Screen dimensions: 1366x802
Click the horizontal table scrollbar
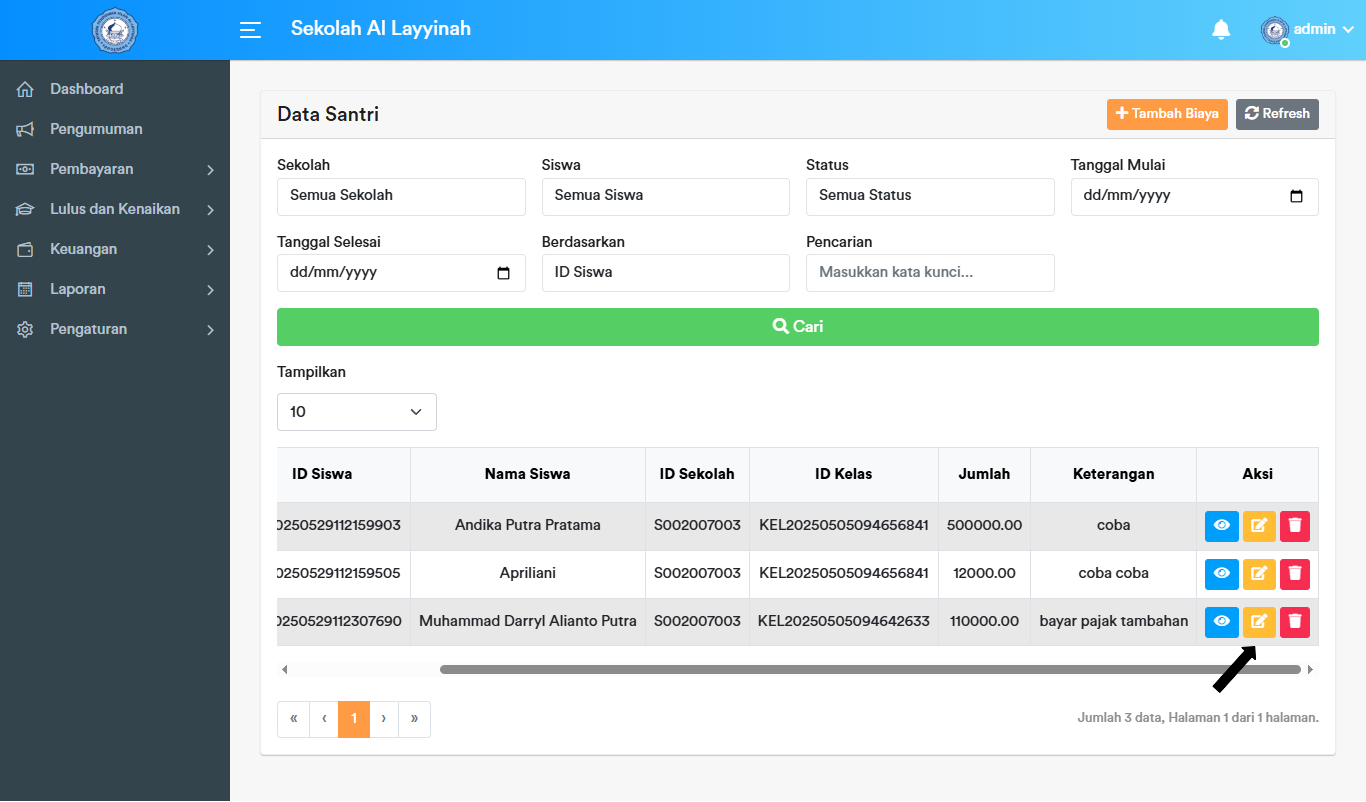(x=870, y=669)
